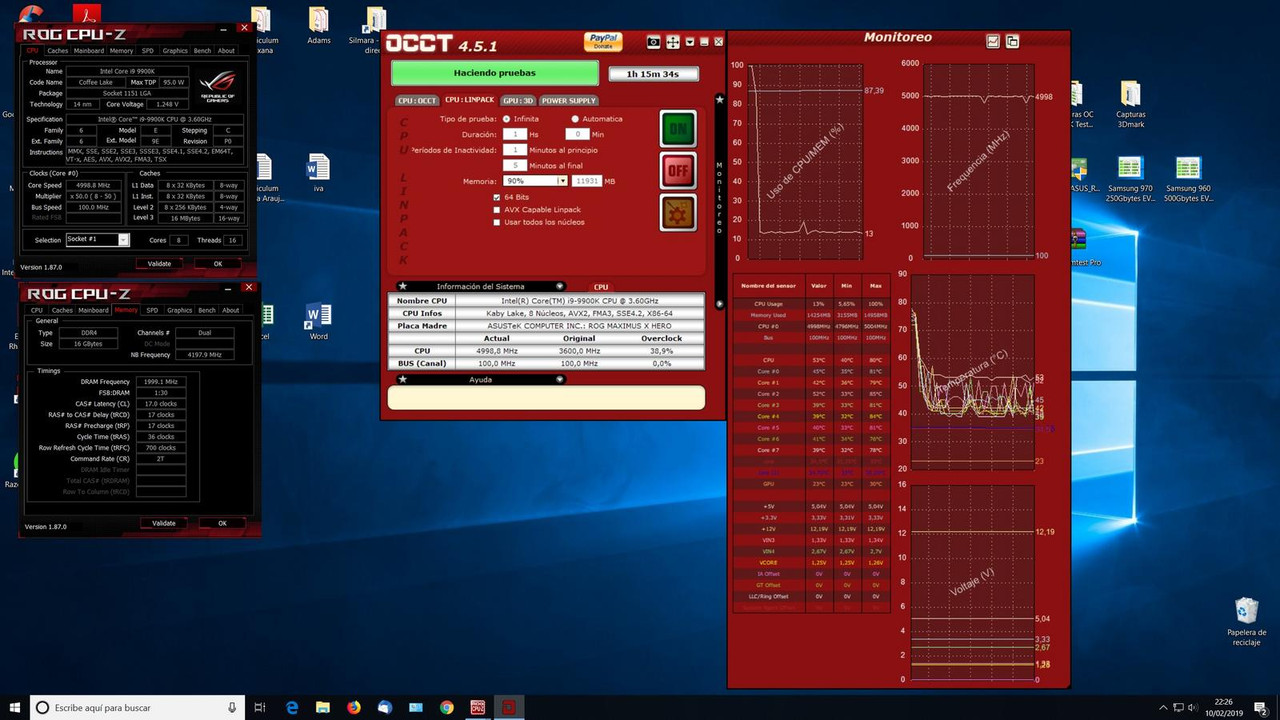Open the Bench tab in top CPU-Z
The image size is (1280, 720).
coord(202,50)
